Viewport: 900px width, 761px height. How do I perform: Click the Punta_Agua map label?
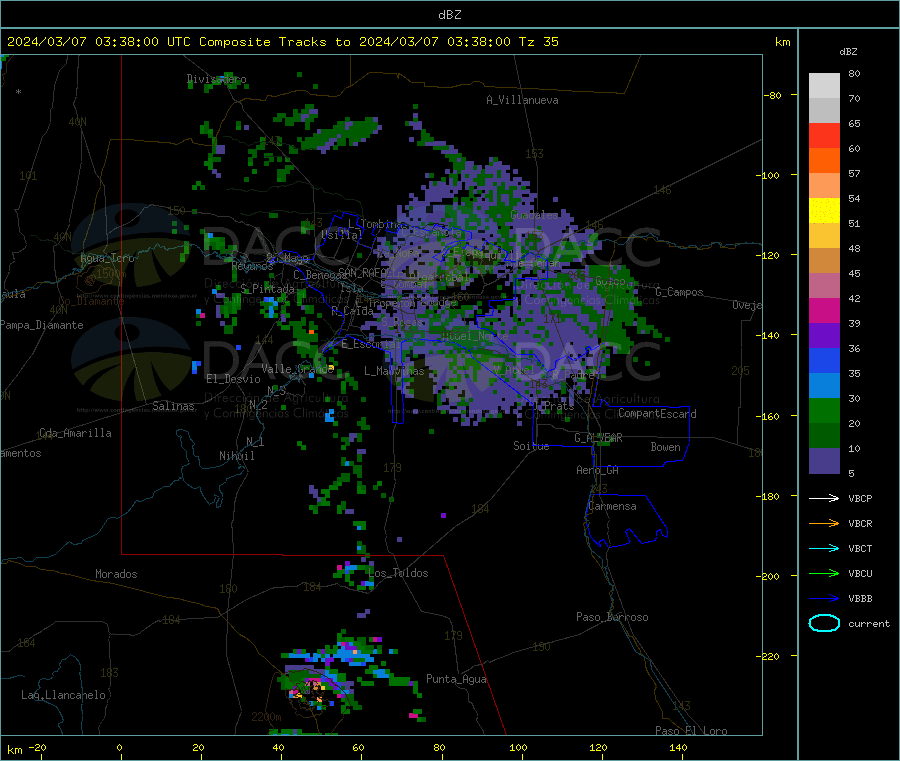pos(456,679)
